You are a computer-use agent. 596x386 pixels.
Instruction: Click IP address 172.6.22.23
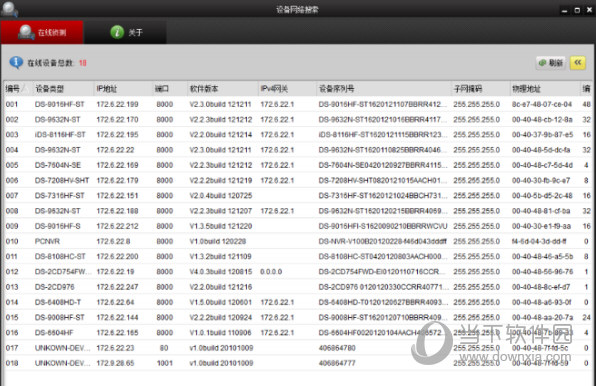tap(116, 347)
